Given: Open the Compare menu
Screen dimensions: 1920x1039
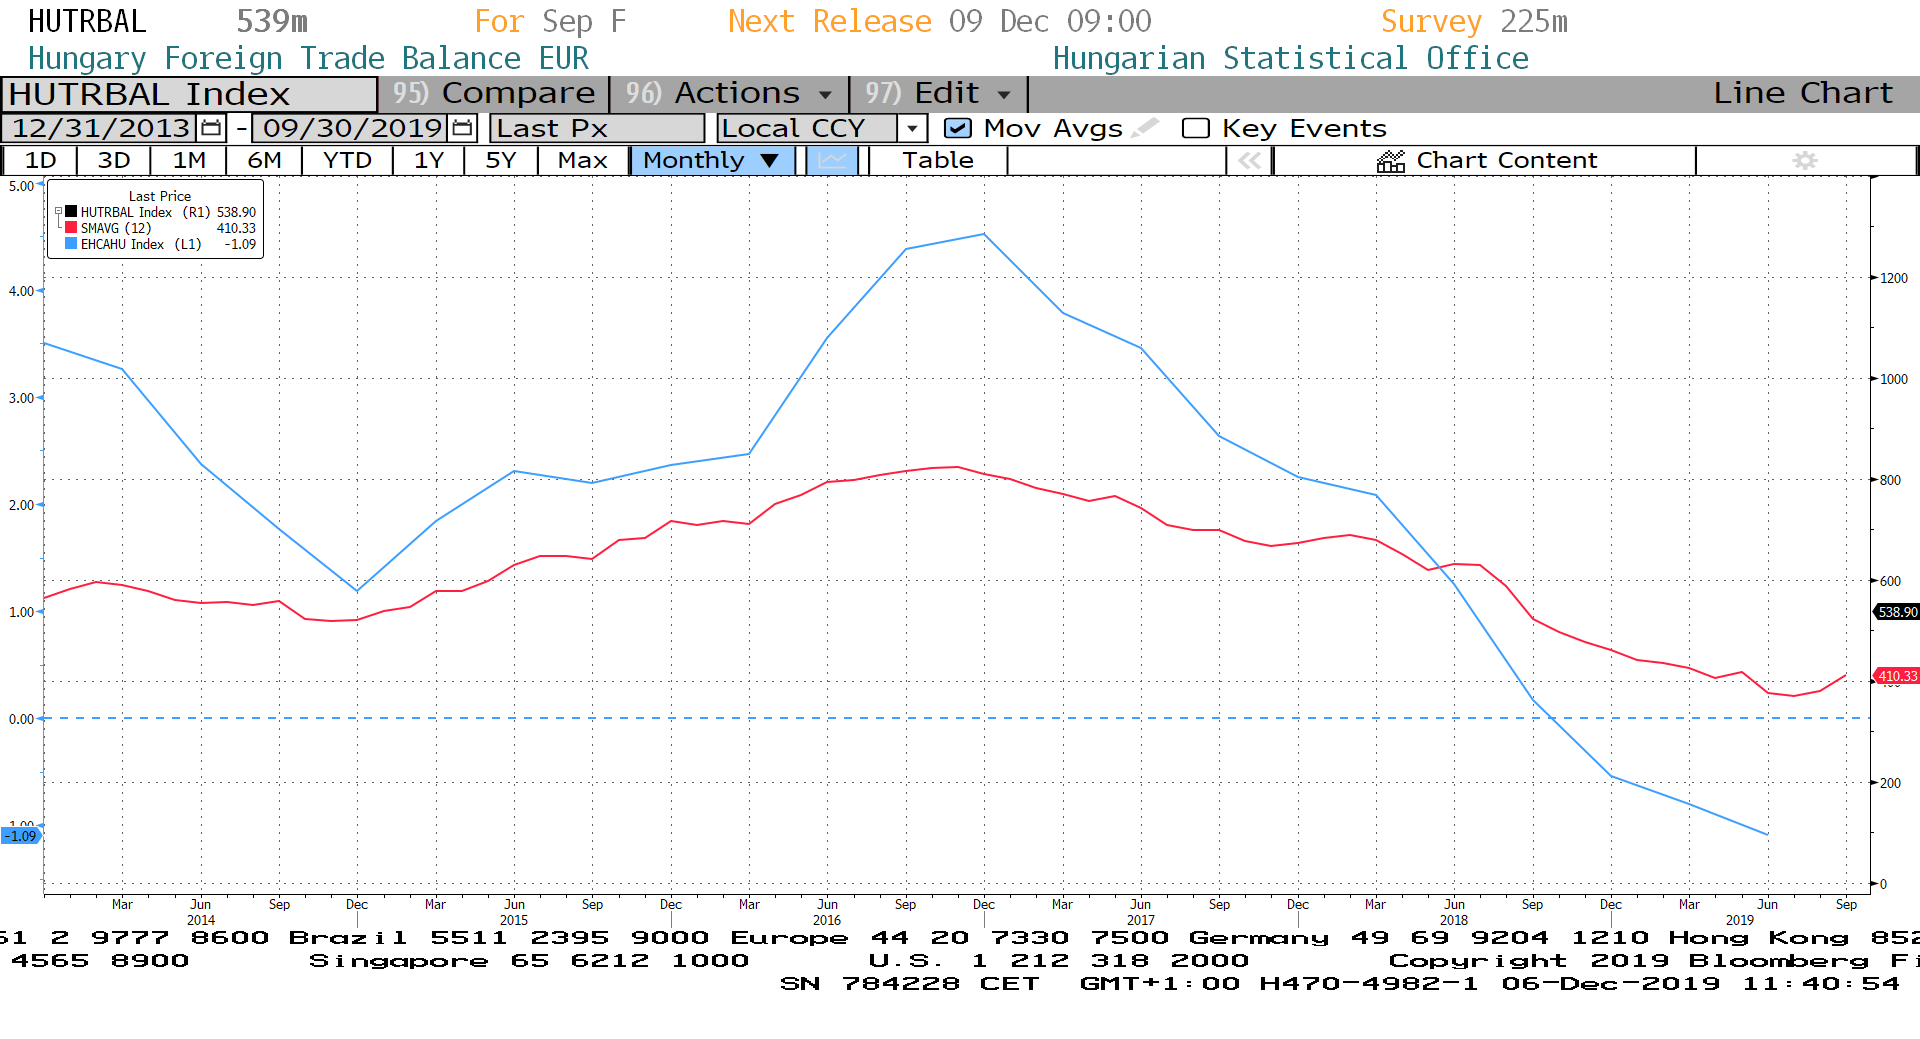Looking at the screenshot, I should pyautogui.click(x=494, y=93).
